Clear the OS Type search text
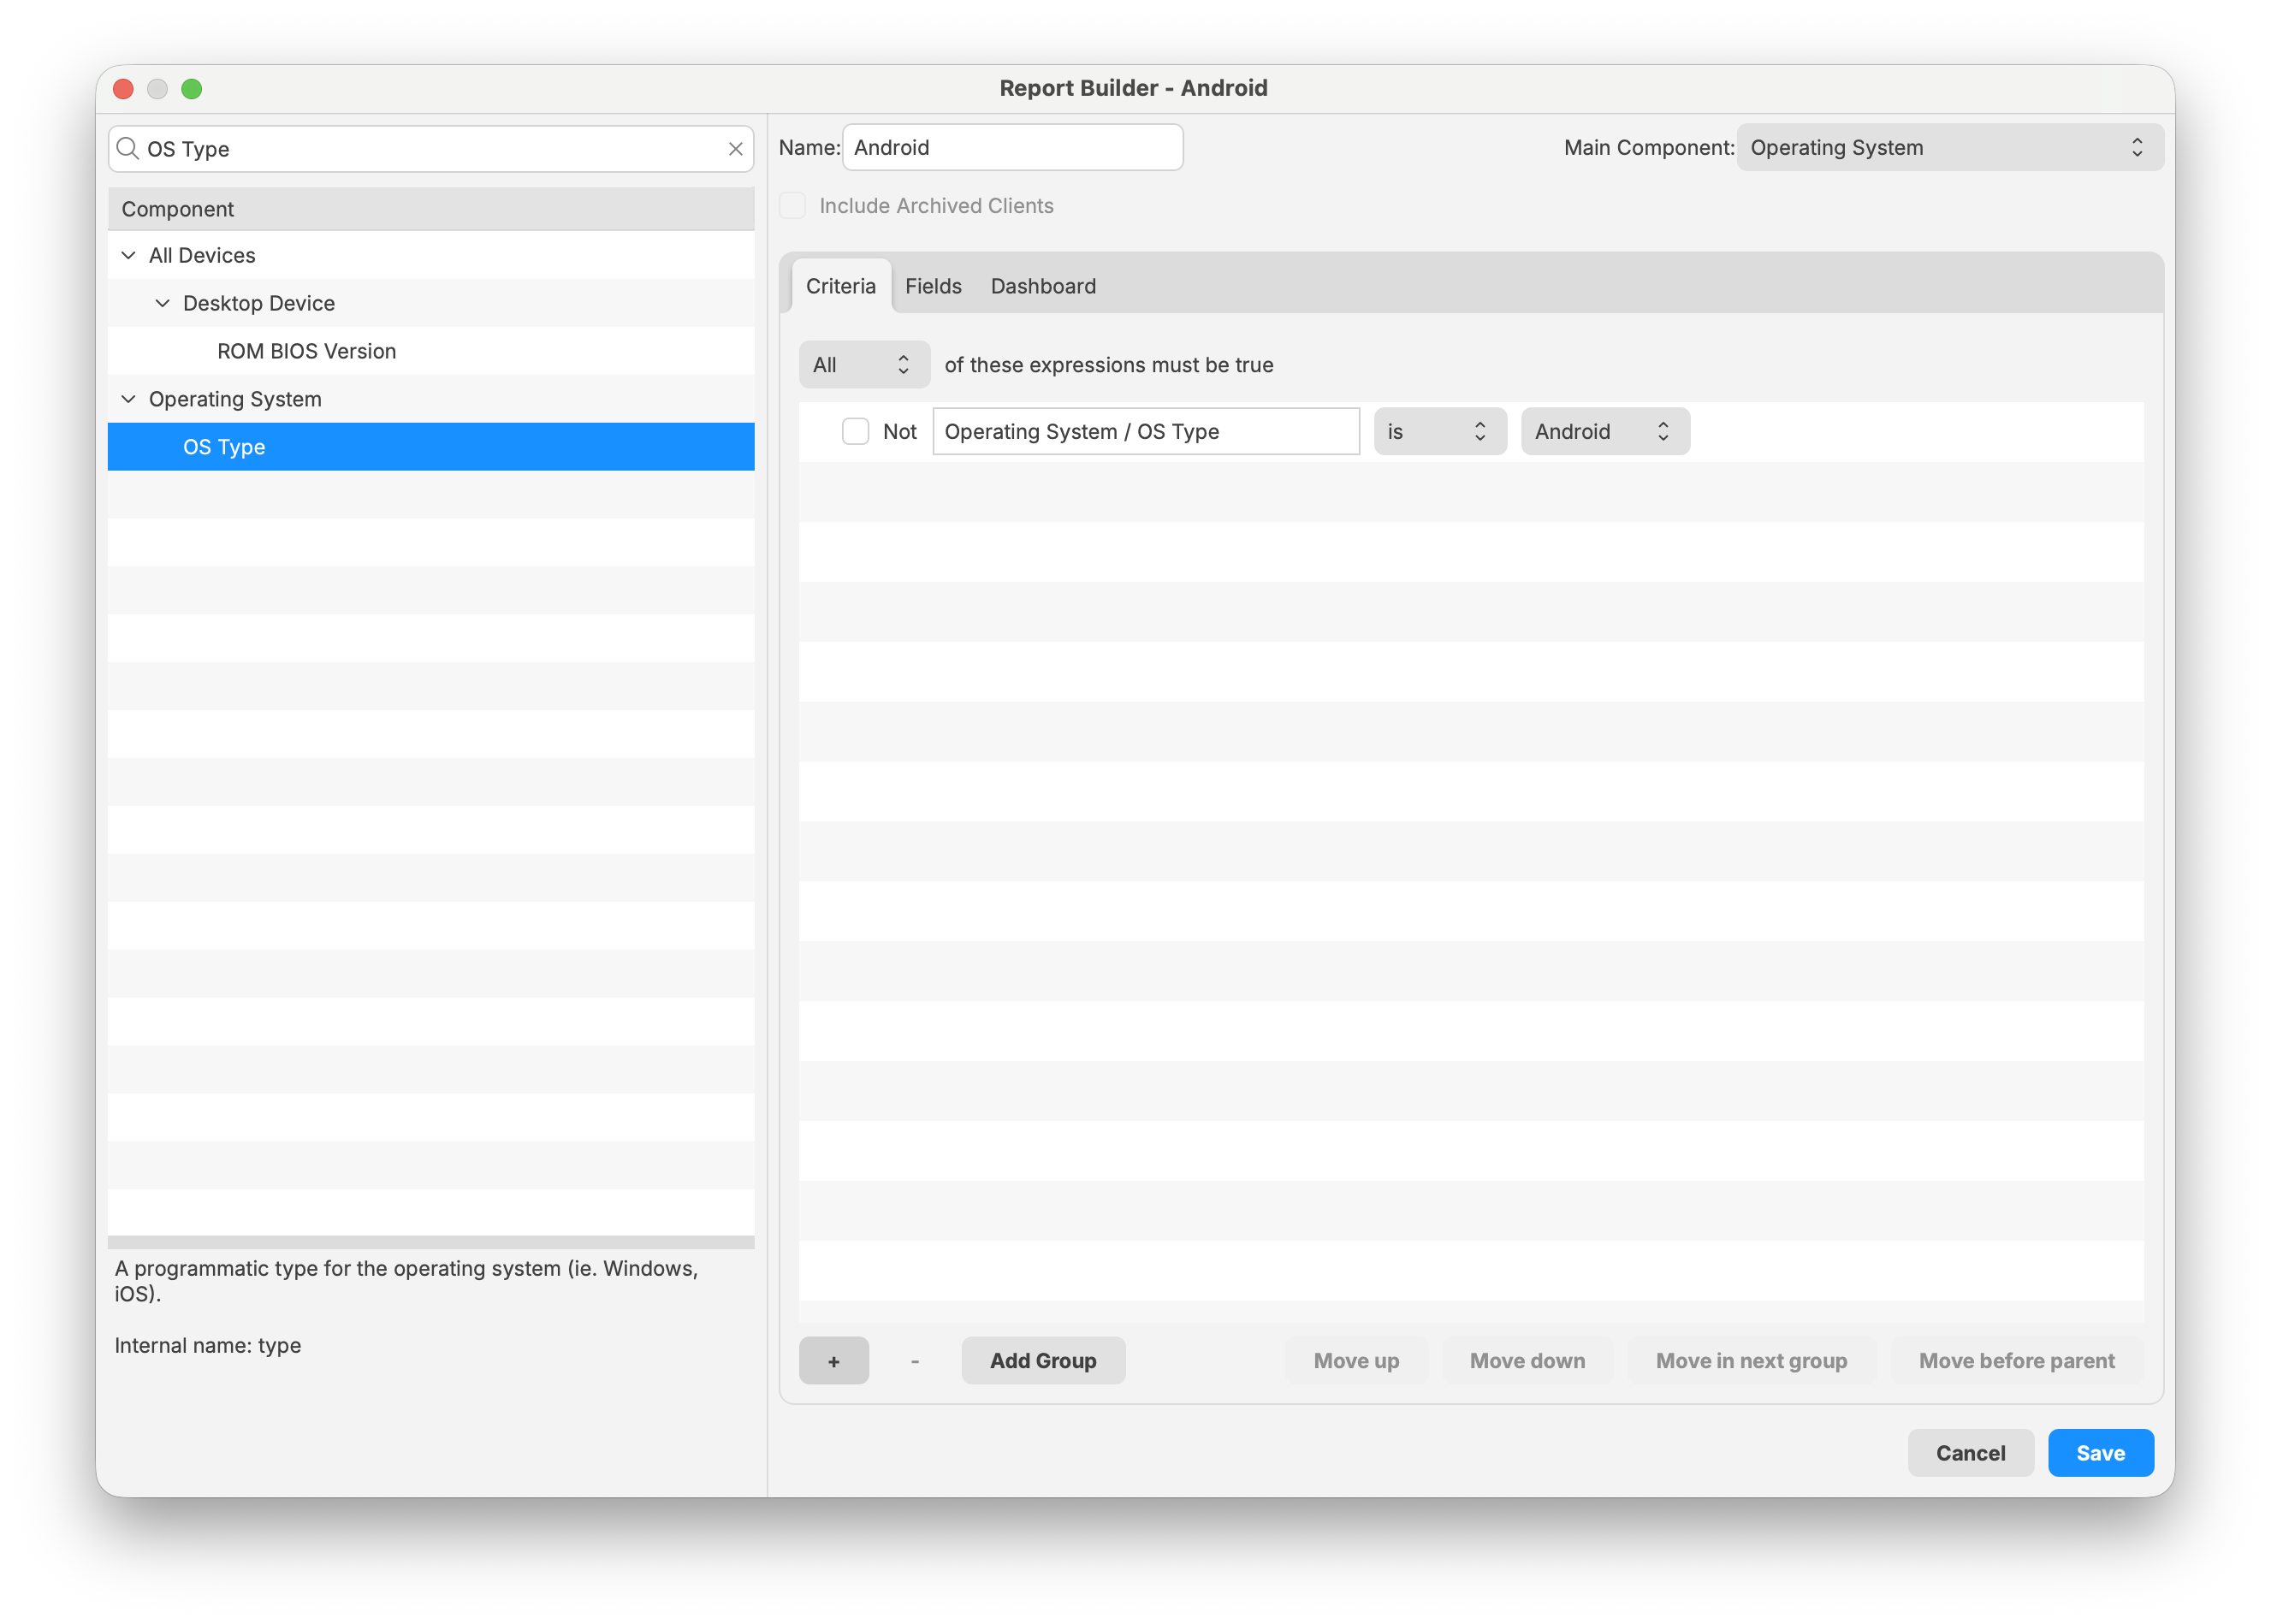The image size is (2271, 1624). (735, 149)
